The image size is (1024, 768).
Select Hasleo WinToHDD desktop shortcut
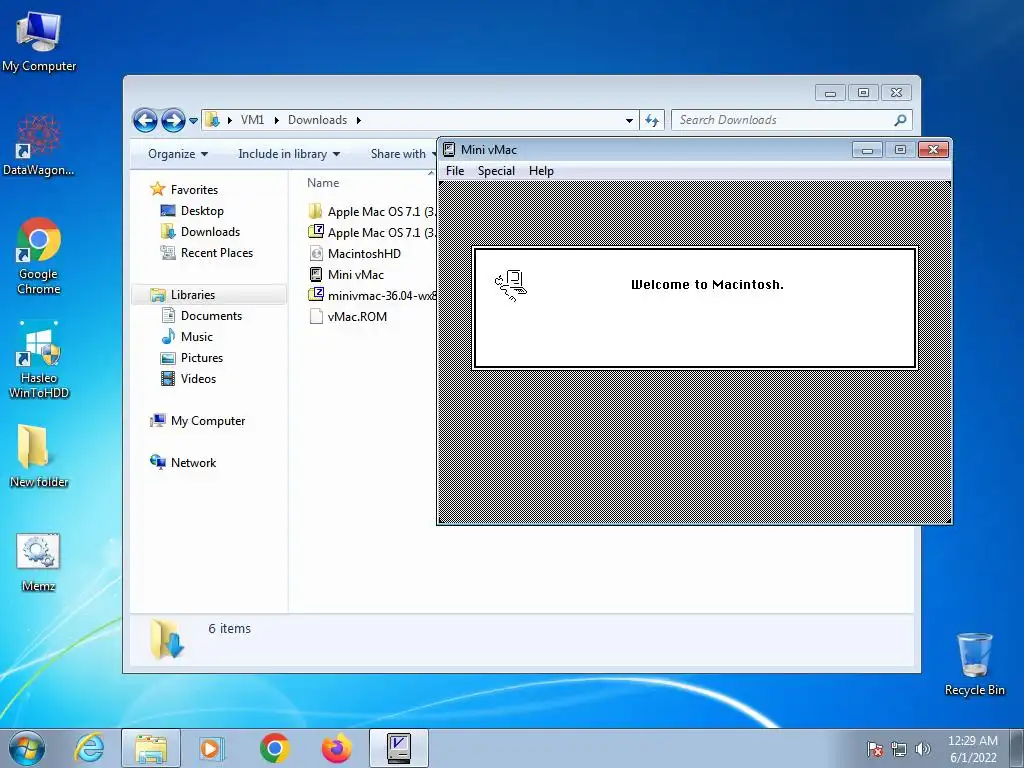click(39, 360)
